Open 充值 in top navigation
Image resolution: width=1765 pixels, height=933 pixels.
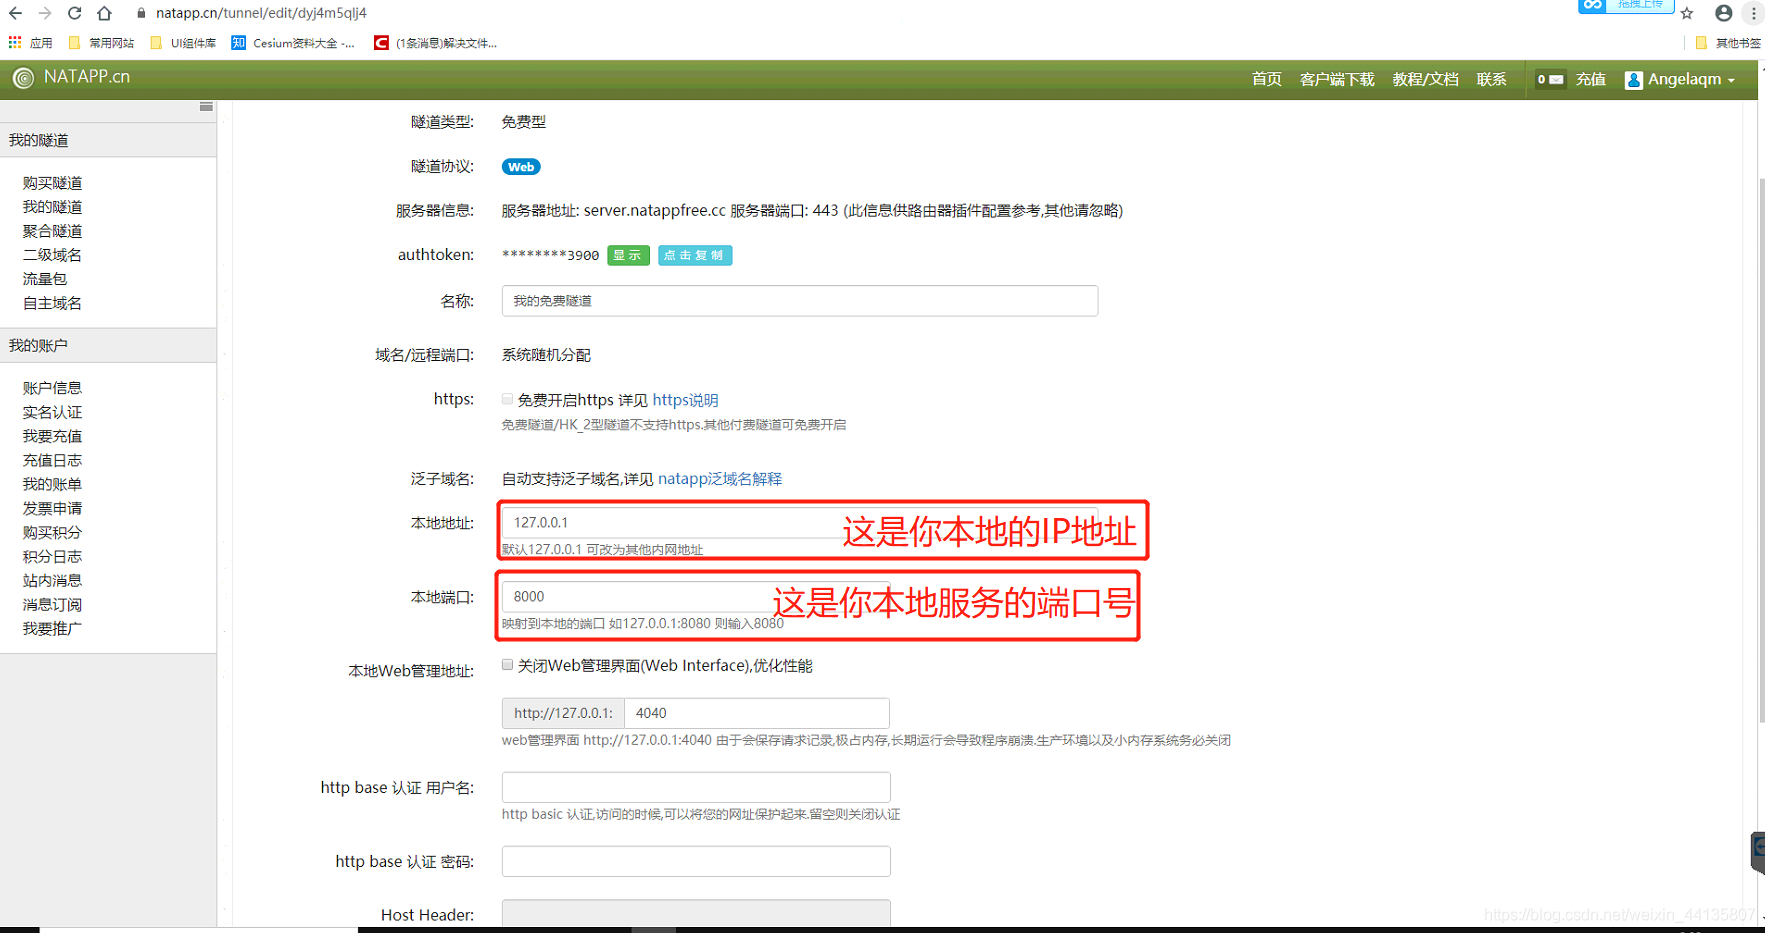[1590, 79]
